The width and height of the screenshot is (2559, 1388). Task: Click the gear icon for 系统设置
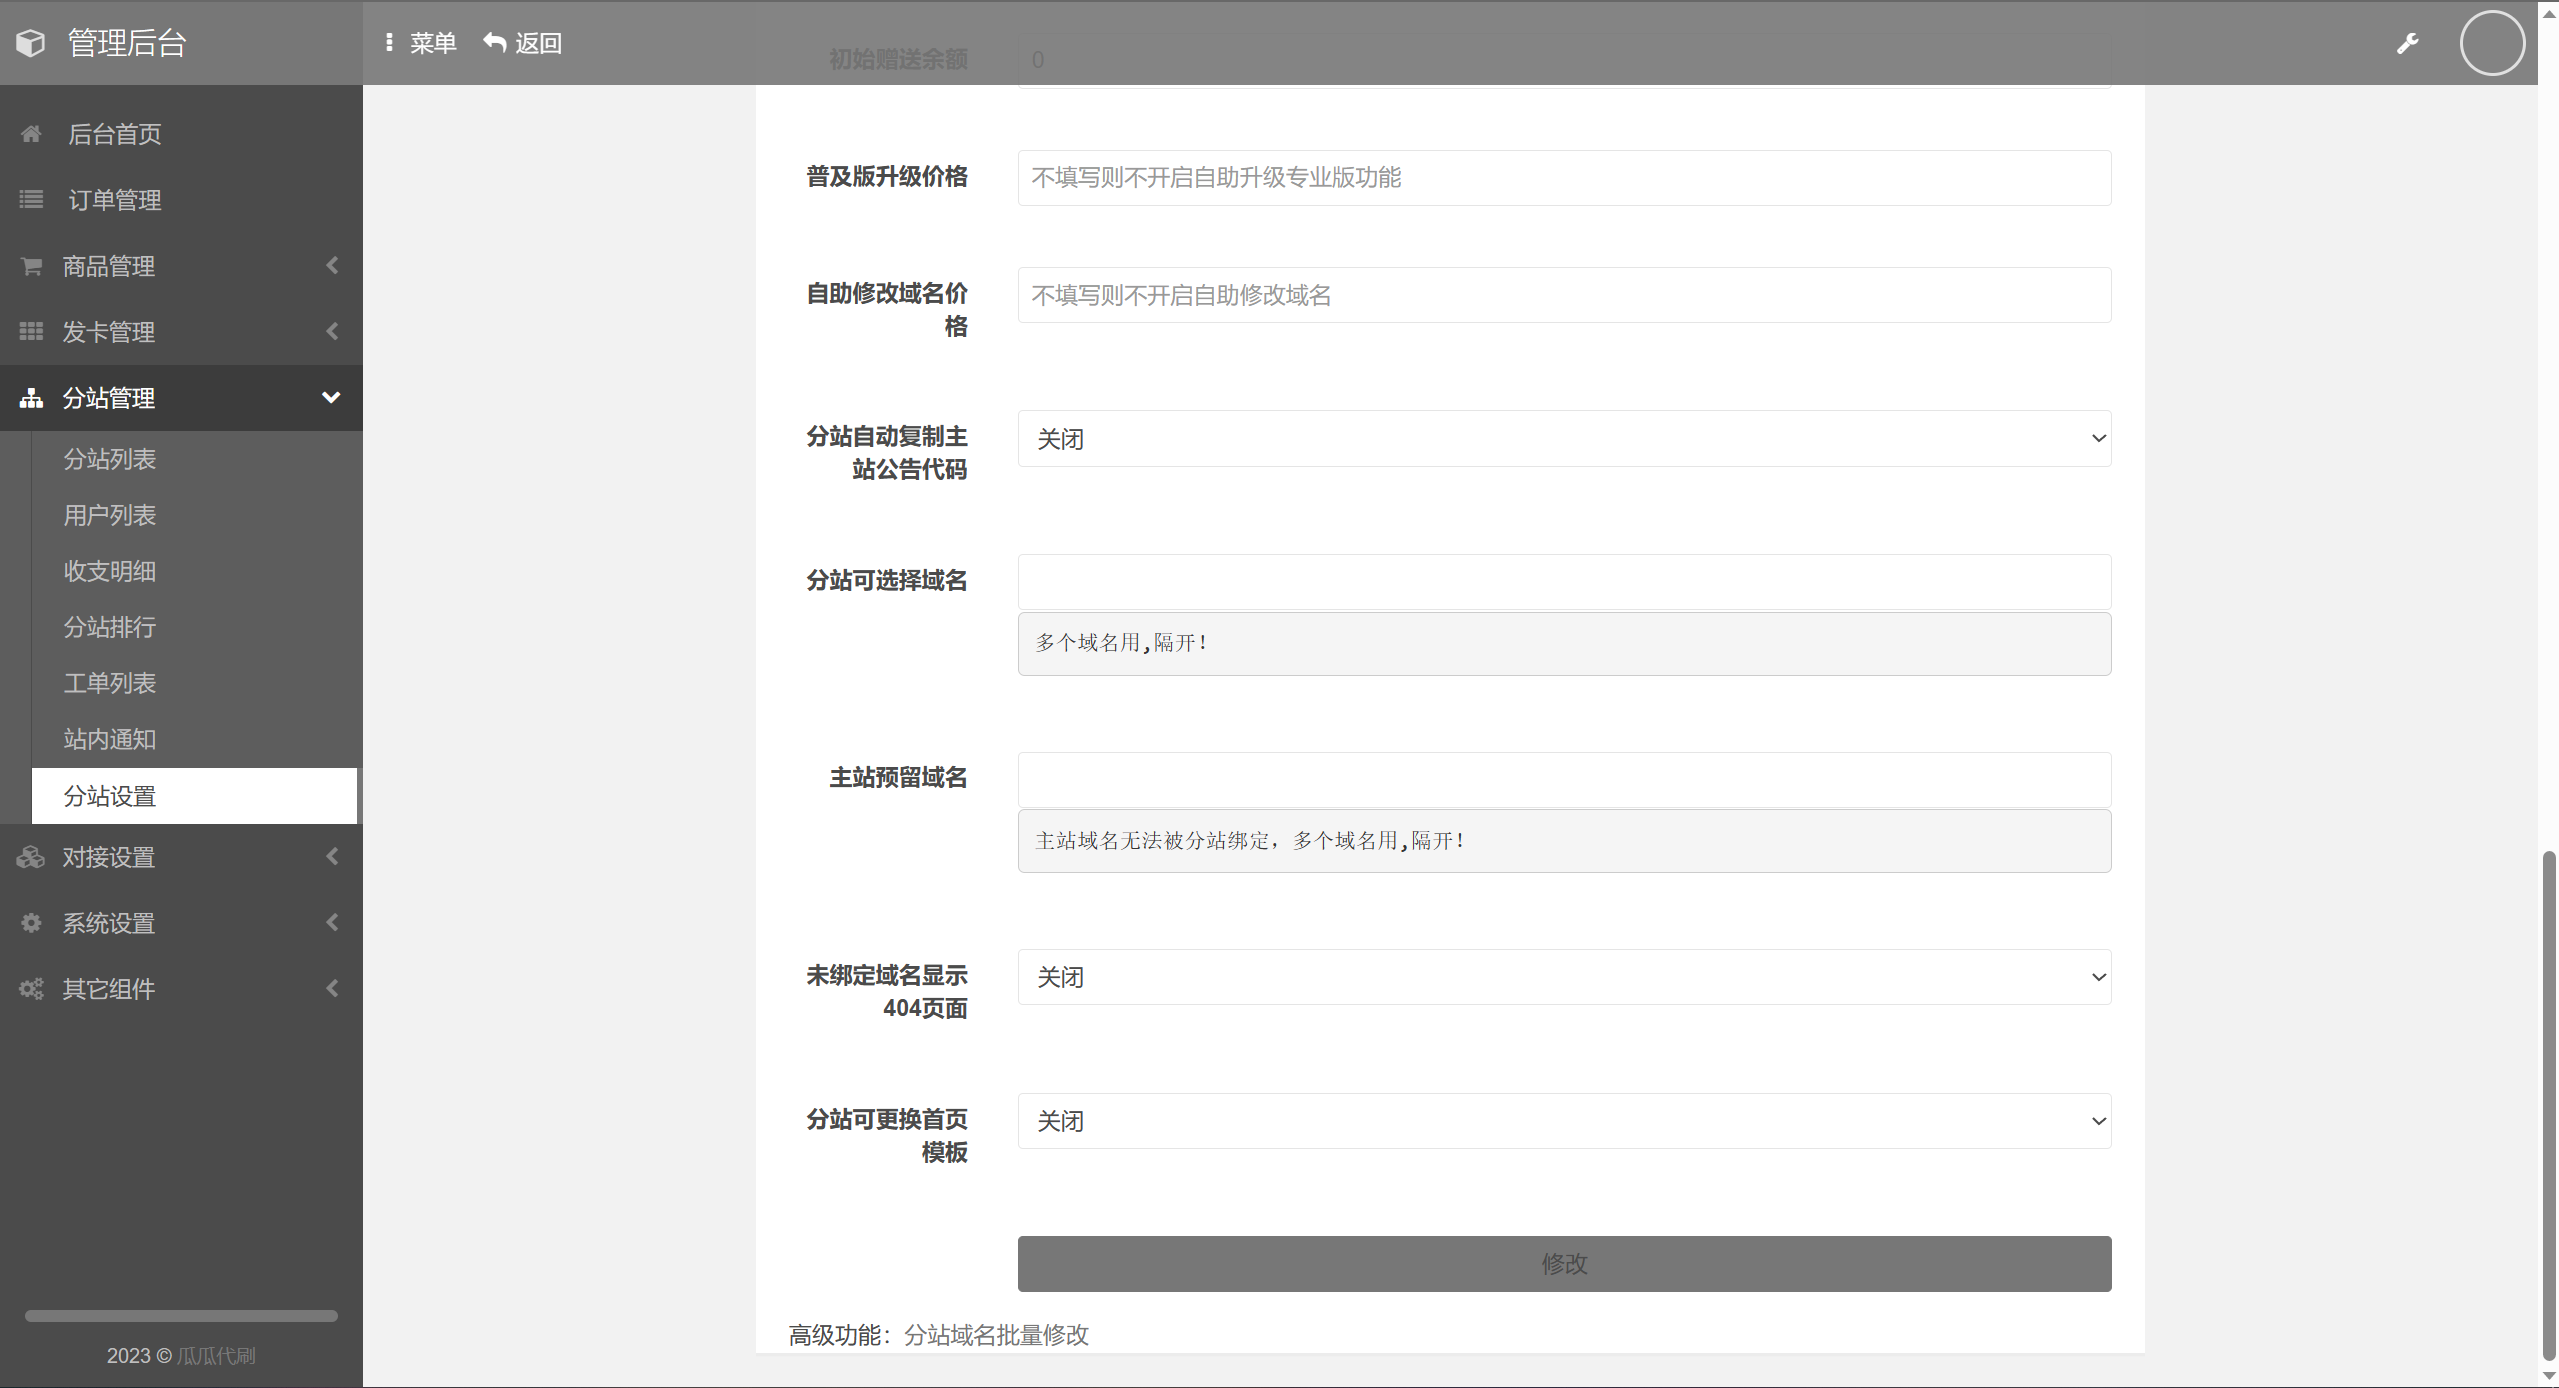click(x=31, y=923)
